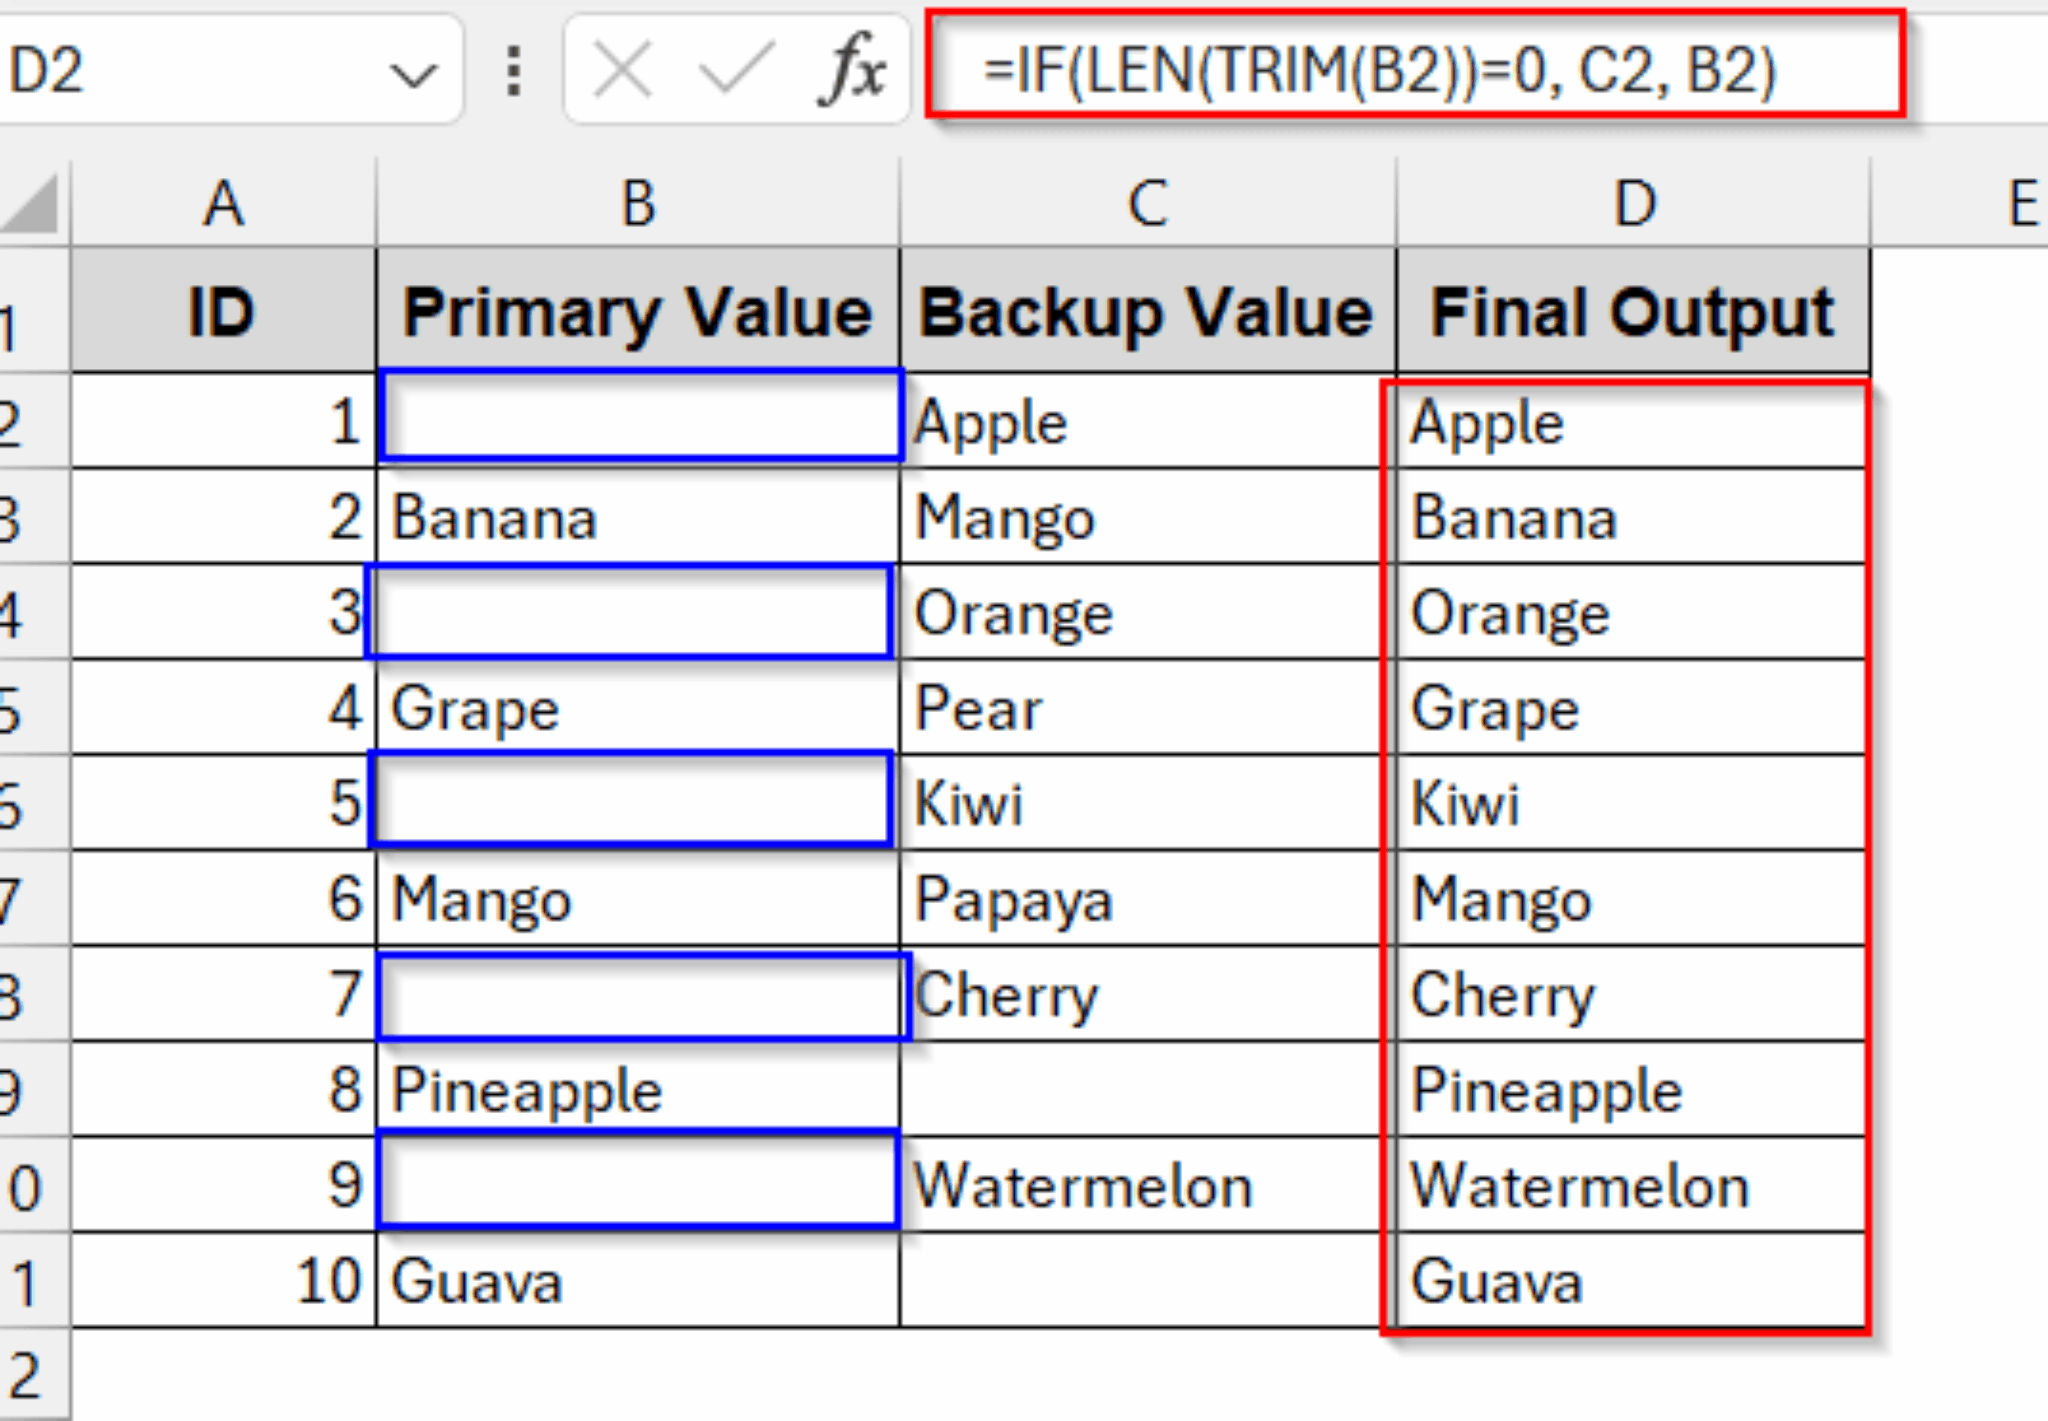Click the Apple cell under Final Output

coord(1630,421)
